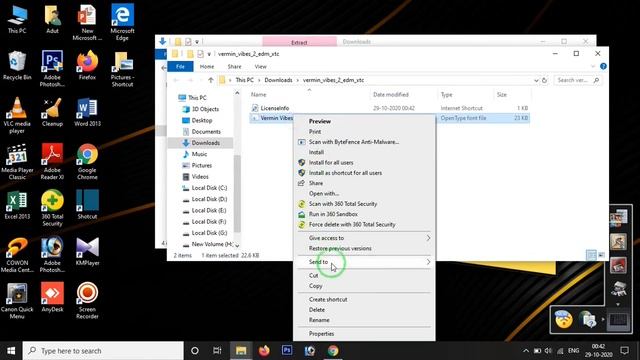
Task: Expand the address bar history dropdown
Action: tap(536, 80)
